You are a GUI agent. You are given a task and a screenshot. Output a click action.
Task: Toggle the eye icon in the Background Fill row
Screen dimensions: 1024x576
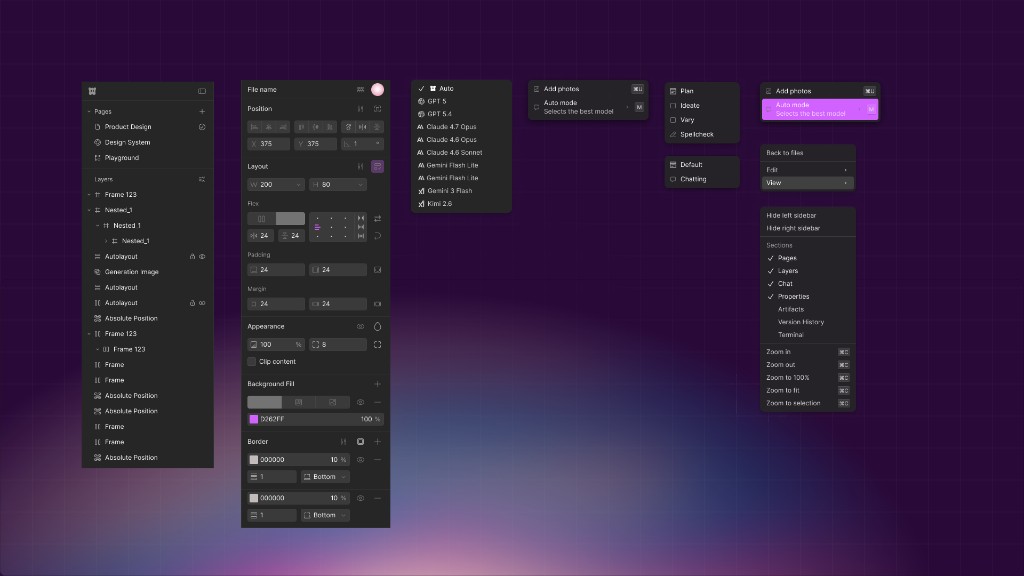pos(360,402)
